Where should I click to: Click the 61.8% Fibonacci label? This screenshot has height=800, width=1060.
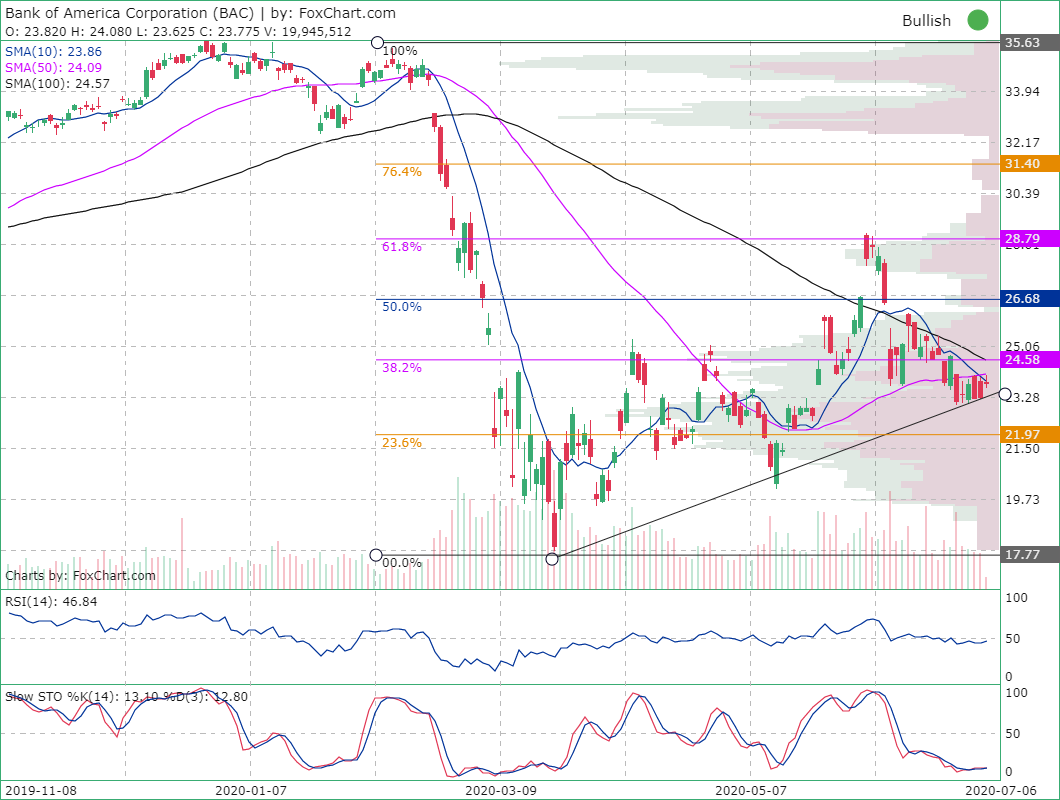point(402,247)
